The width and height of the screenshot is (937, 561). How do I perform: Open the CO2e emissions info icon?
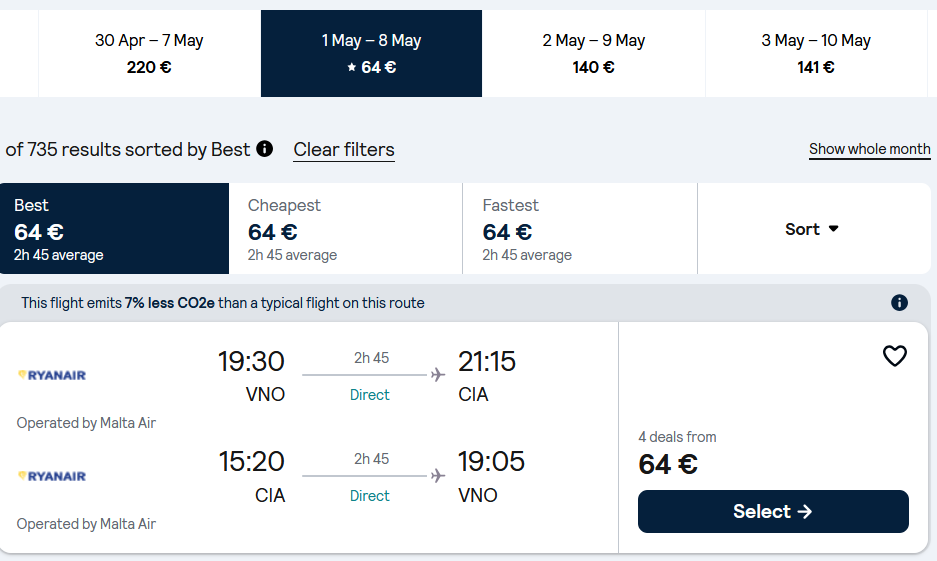(899, 303)
